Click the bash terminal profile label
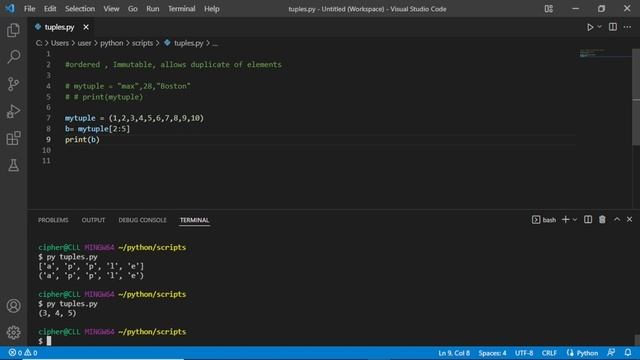This screenshot has width=640, height=360. coord(549,220)
